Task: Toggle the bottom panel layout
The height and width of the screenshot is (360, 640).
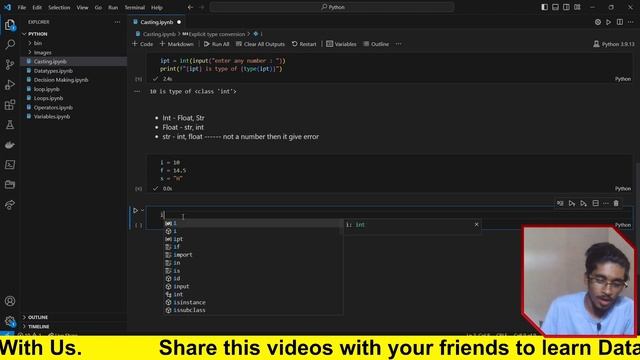Action: coord(556,7)
